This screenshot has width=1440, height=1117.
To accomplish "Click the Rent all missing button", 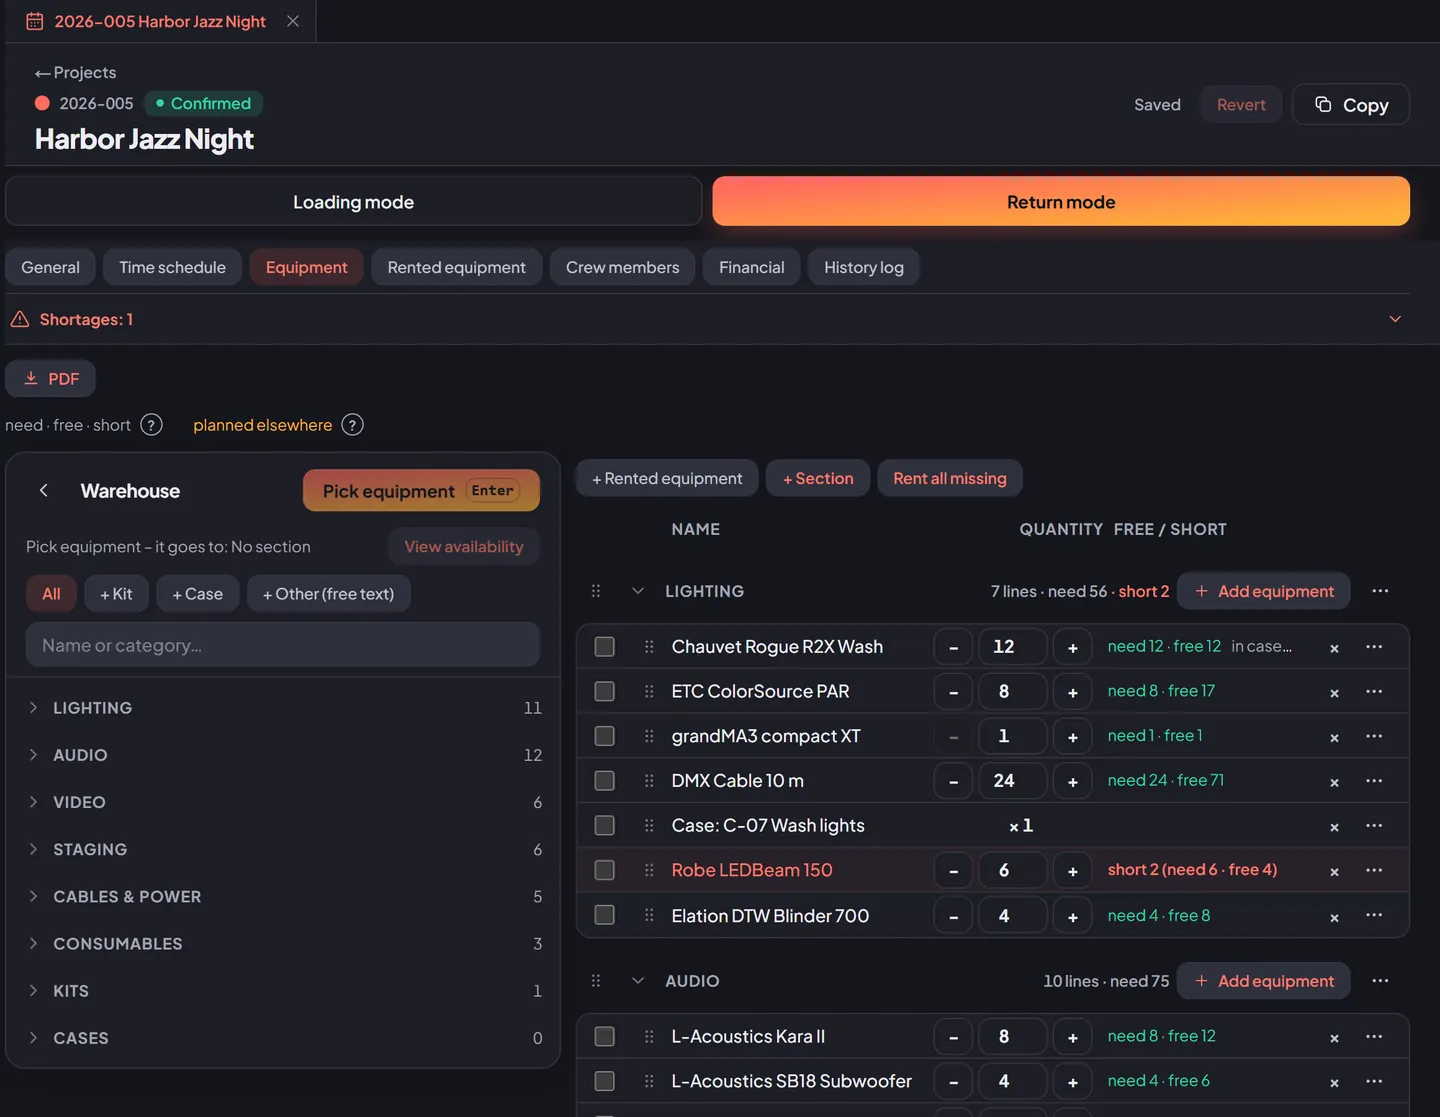I will 950,478.
